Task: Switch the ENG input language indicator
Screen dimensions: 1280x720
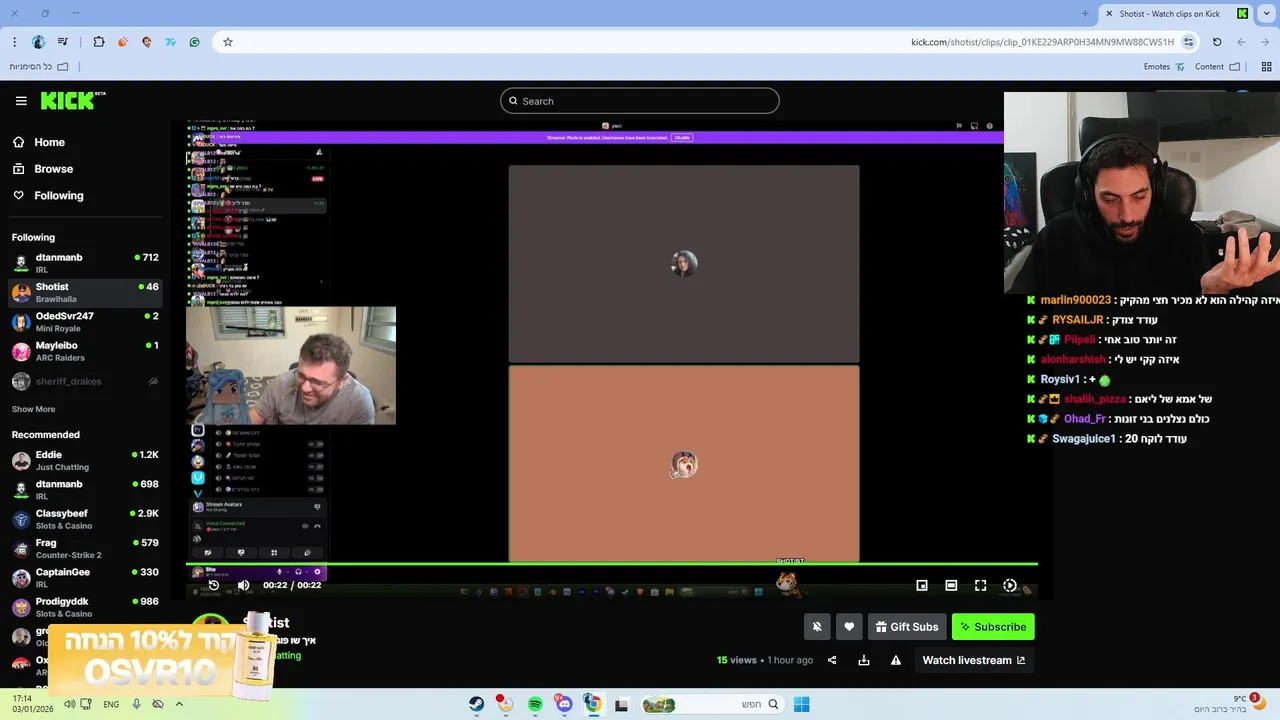Action: [x=111, y=705]
